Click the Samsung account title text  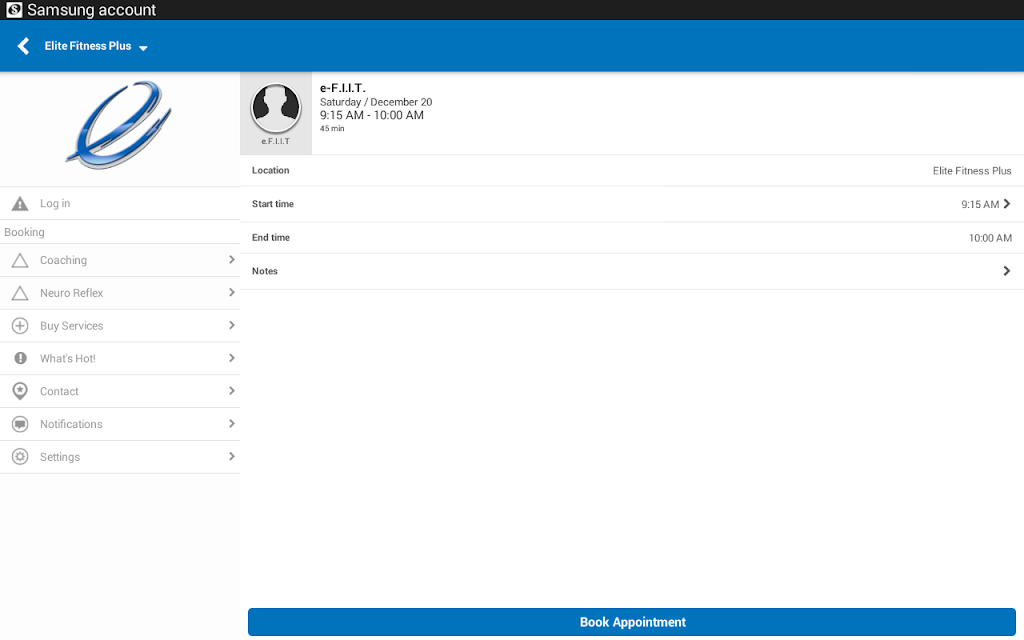point(91,10)
